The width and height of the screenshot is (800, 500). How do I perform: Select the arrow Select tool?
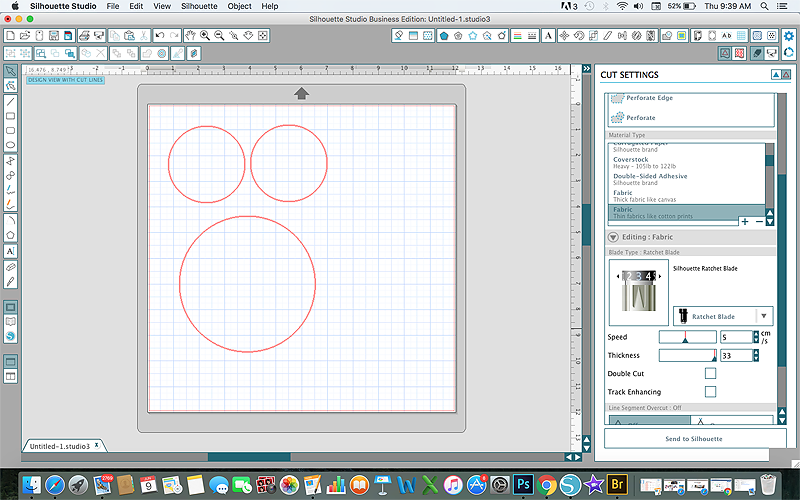click(x=10, y=70)
